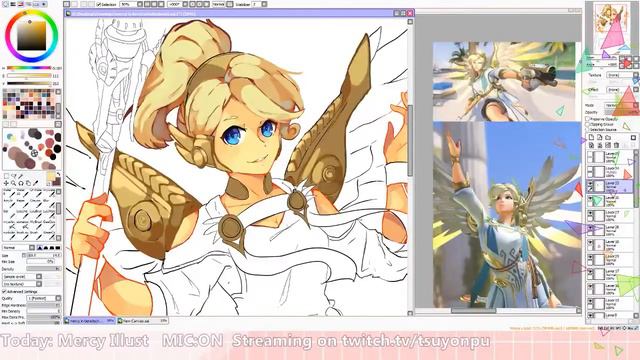Toggle the swatches panel icon
This screenshot has height=360, width=640.
click(x=36, y=4)
